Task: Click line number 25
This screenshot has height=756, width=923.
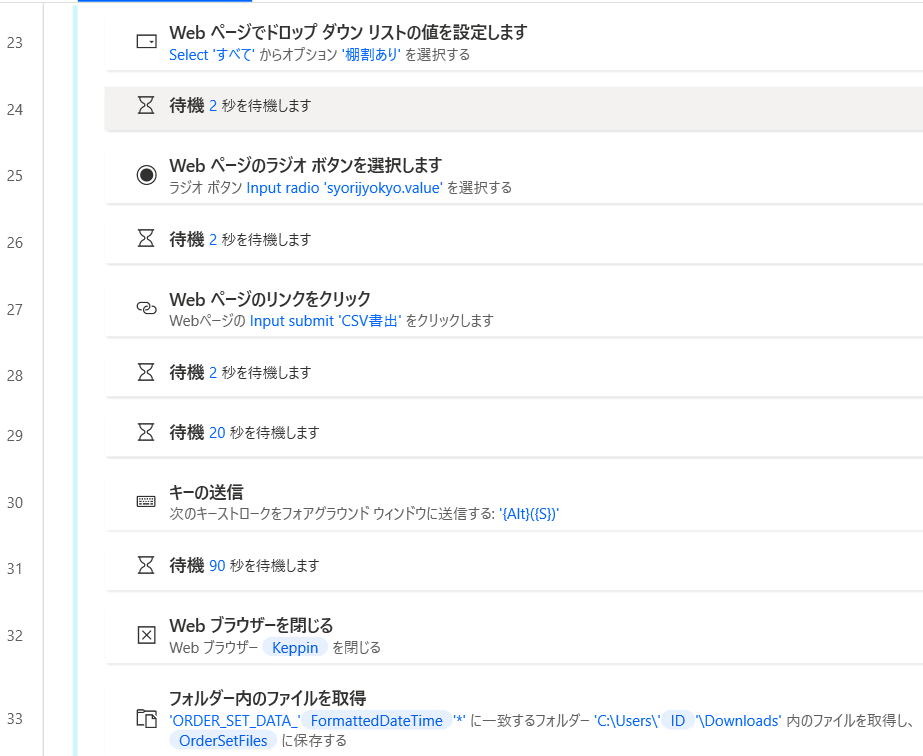Action: pyautogui.click(x=15, y=176)
